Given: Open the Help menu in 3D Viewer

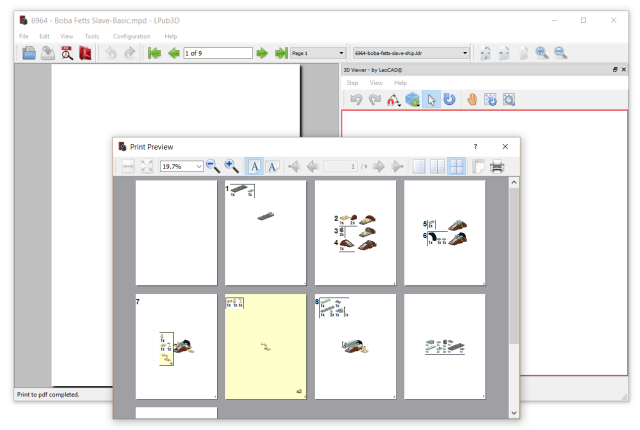Looking at the screenshot, I should 400,83.
